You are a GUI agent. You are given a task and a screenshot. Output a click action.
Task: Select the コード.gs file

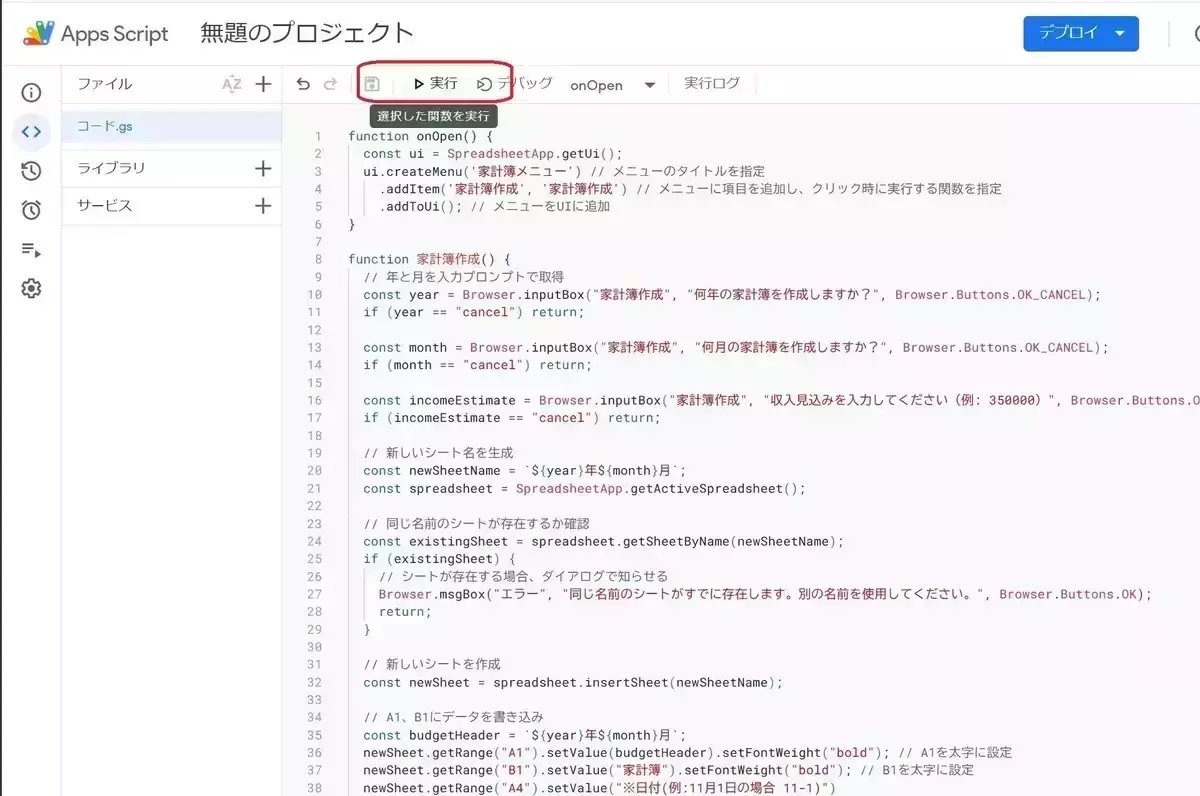coord(171,126)
